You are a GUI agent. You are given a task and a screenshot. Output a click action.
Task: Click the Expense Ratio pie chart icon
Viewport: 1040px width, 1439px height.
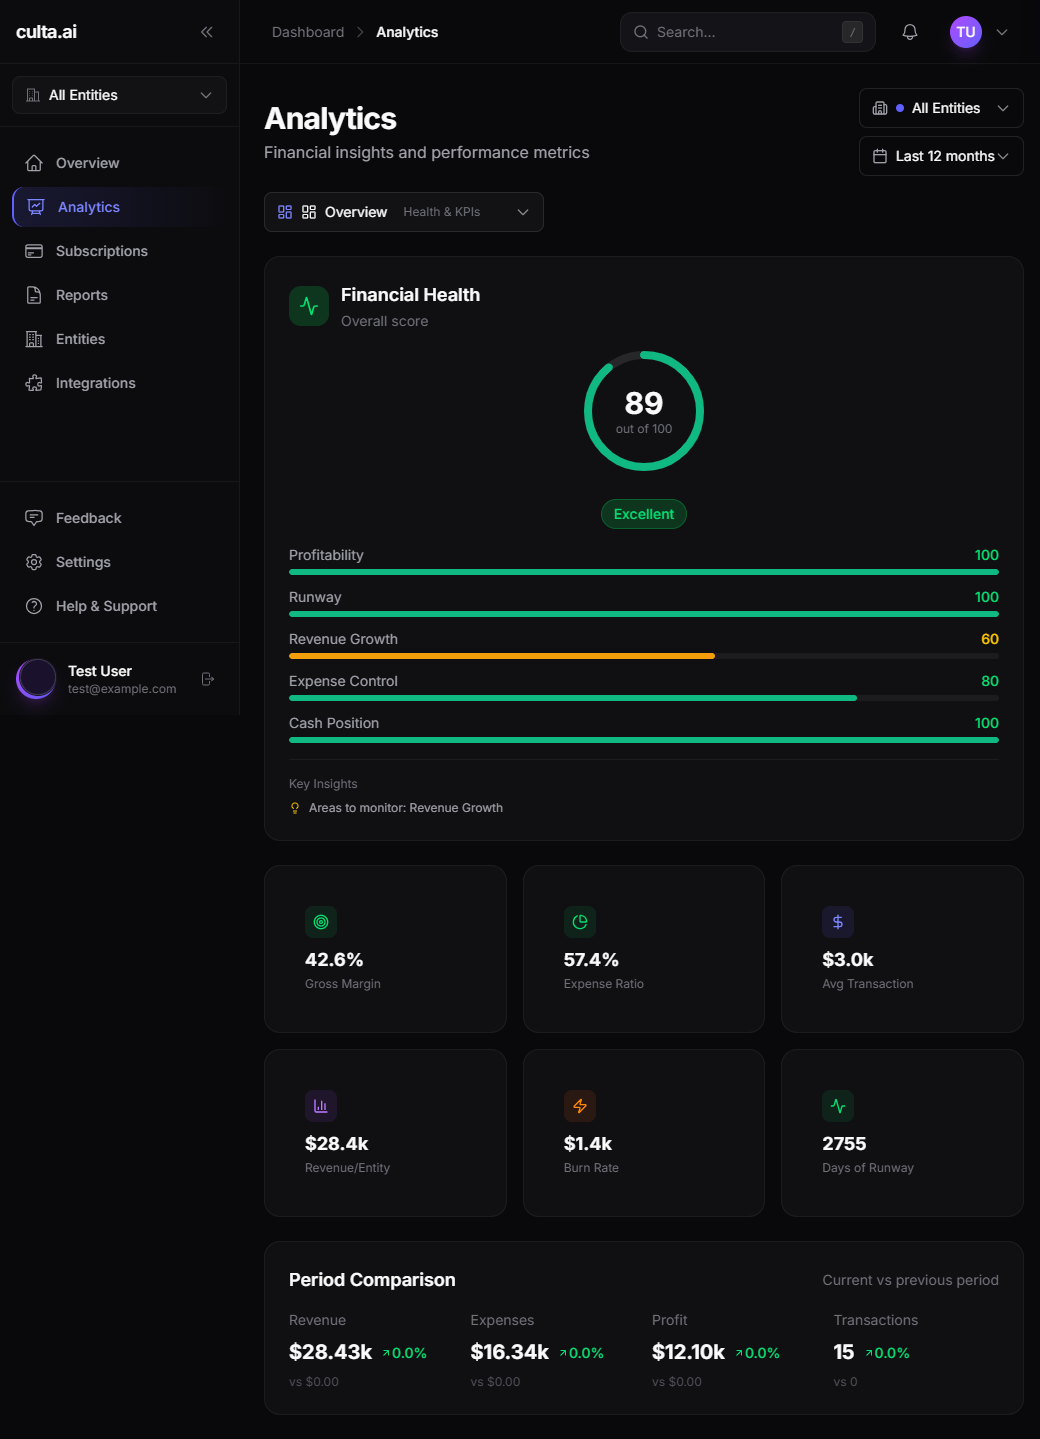580,921
